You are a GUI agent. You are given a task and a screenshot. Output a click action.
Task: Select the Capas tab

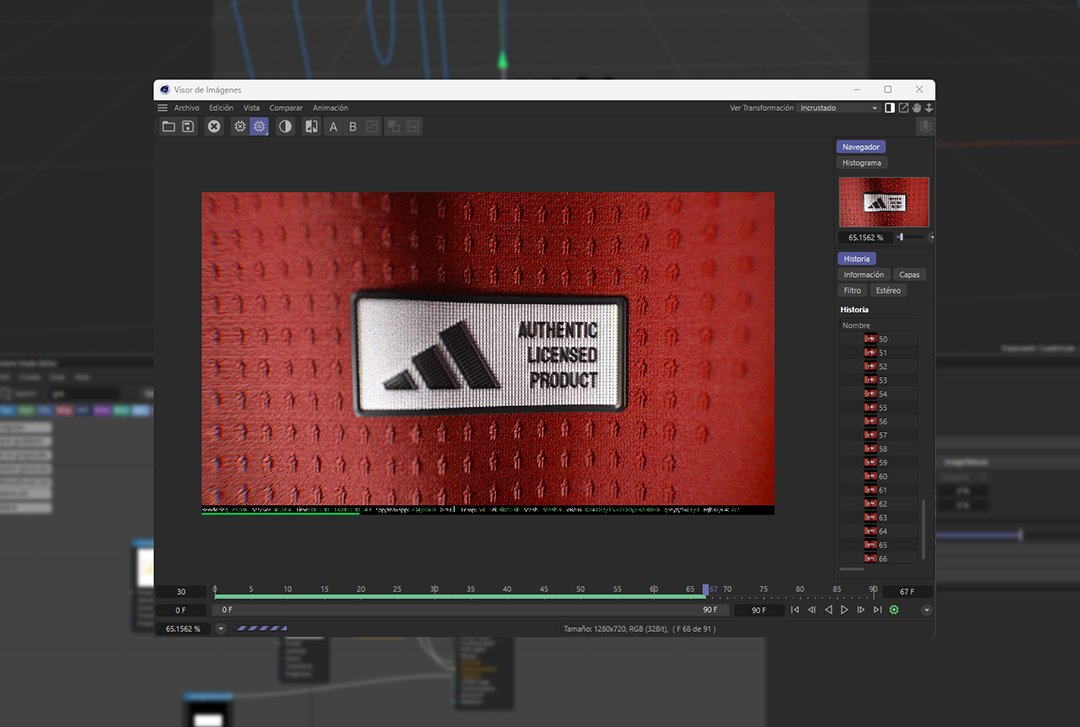[x=909, y=274]
